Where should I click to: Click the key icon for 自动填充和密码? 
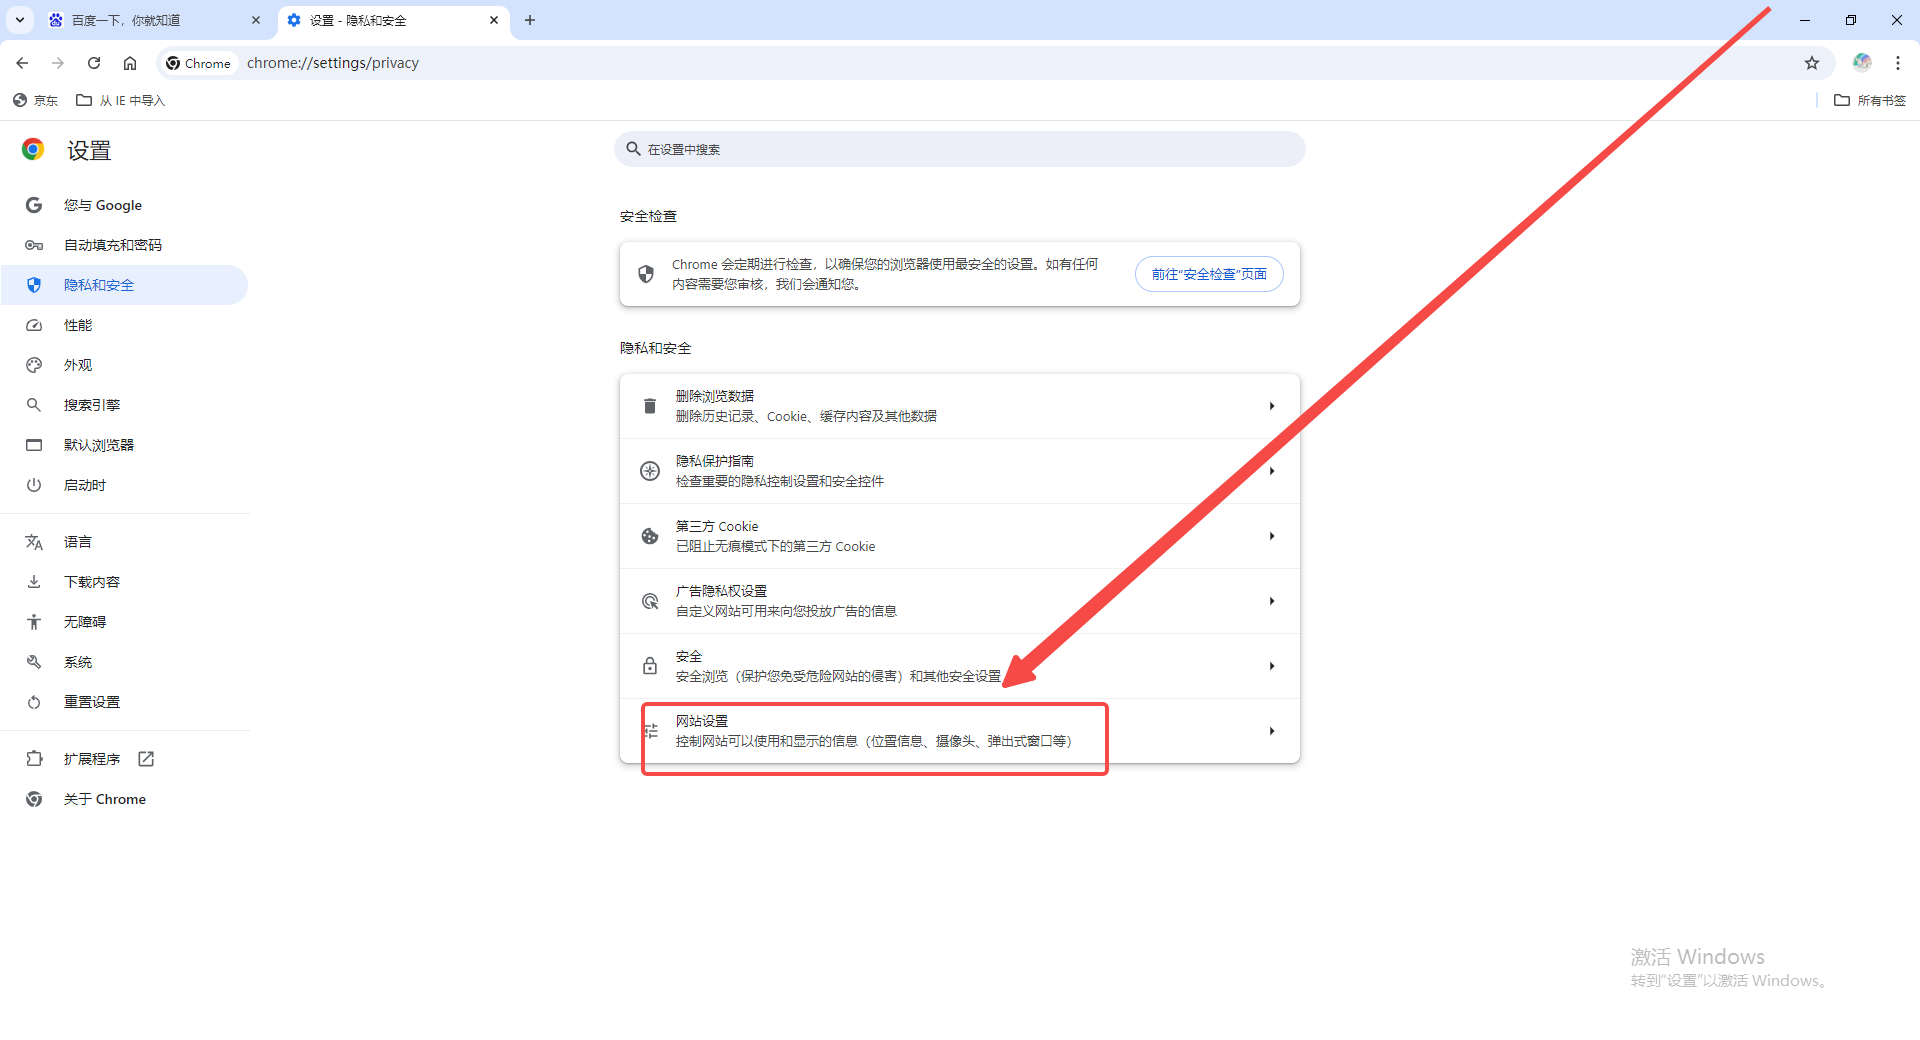click(34, 245)
